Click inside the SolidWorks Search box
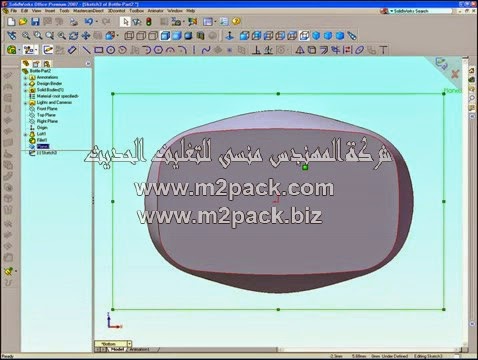Screen dimensions: 478x360 tap(422, 11)
